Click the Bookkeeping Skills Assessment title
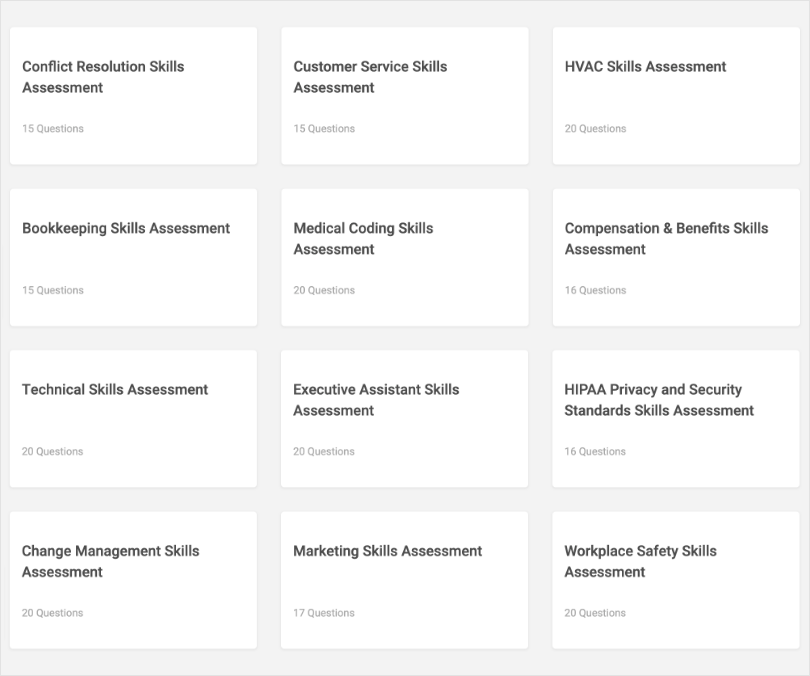This screenshot has height=676, width=810. tap(126, 228)
